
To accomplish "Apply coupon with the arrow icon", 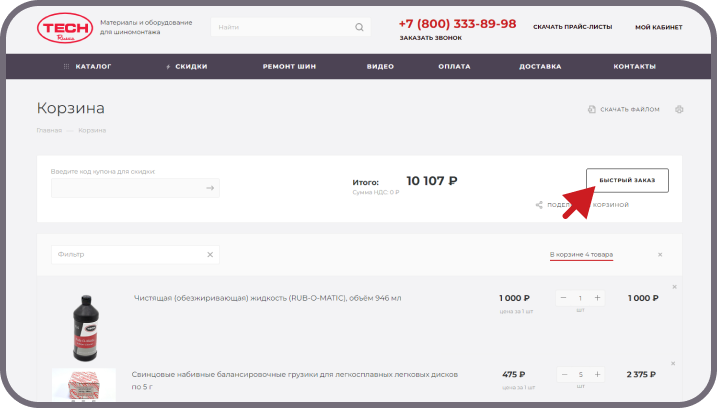I will pos(210,187).
